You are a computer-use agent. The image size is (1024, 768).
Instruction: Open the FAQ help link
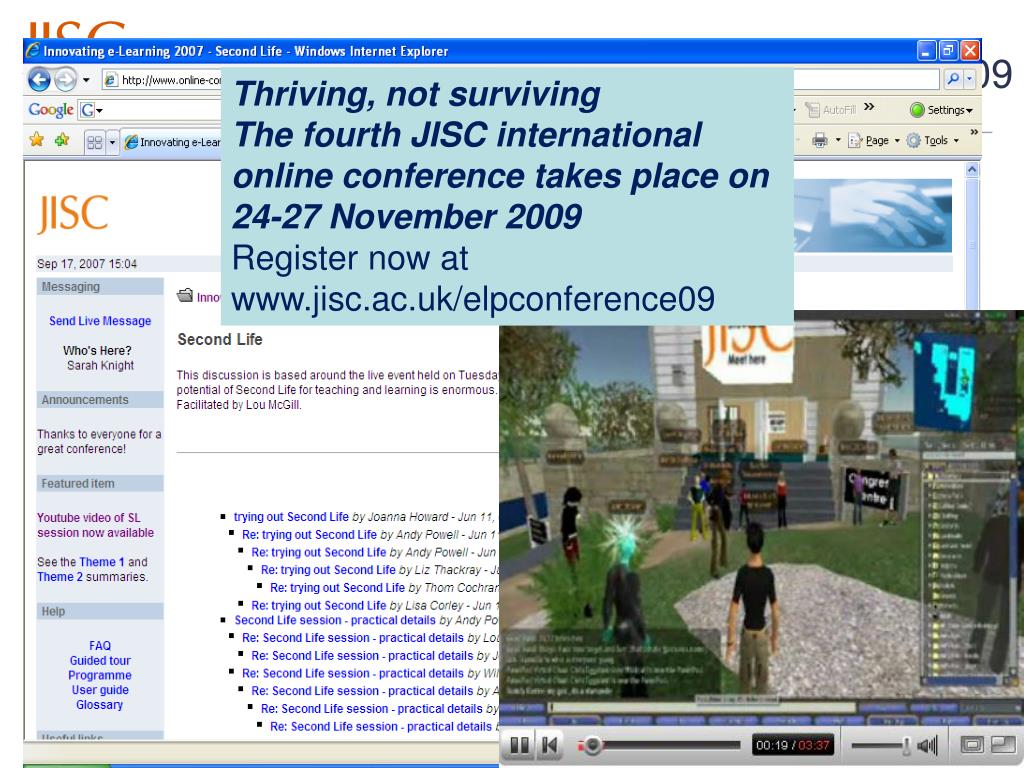point(100,645)
